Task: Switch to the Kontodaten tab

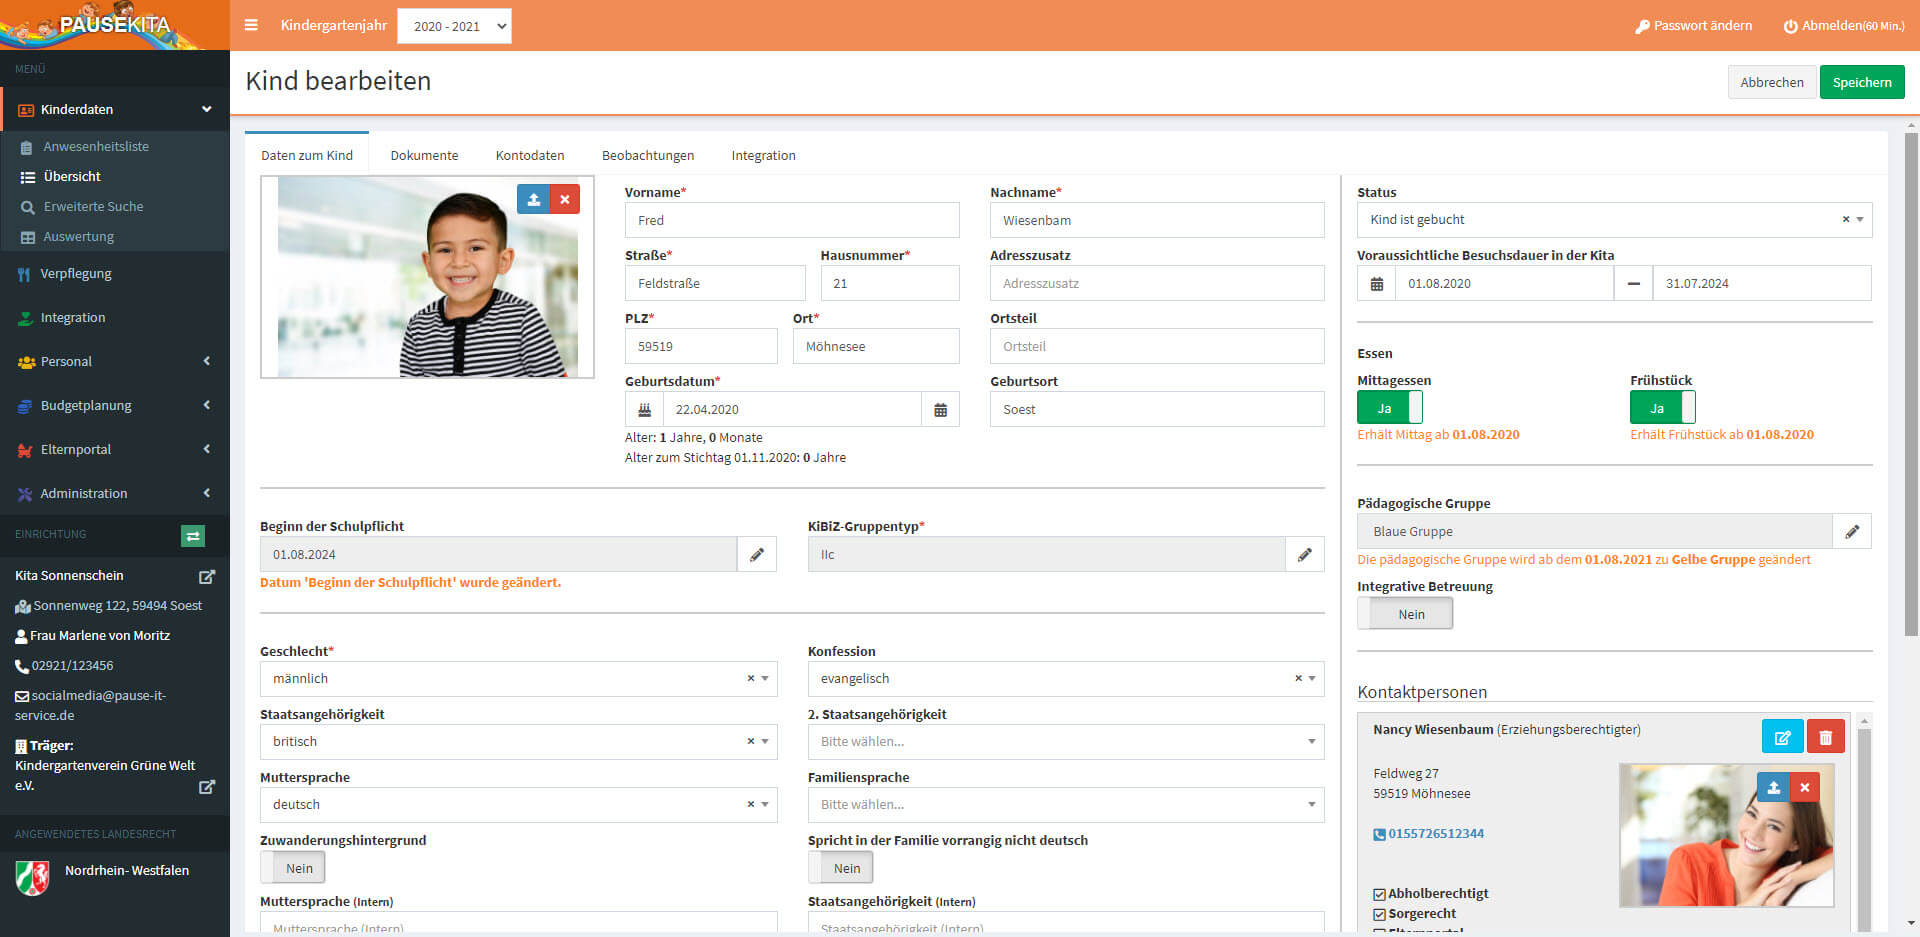Action: [530, 155]
